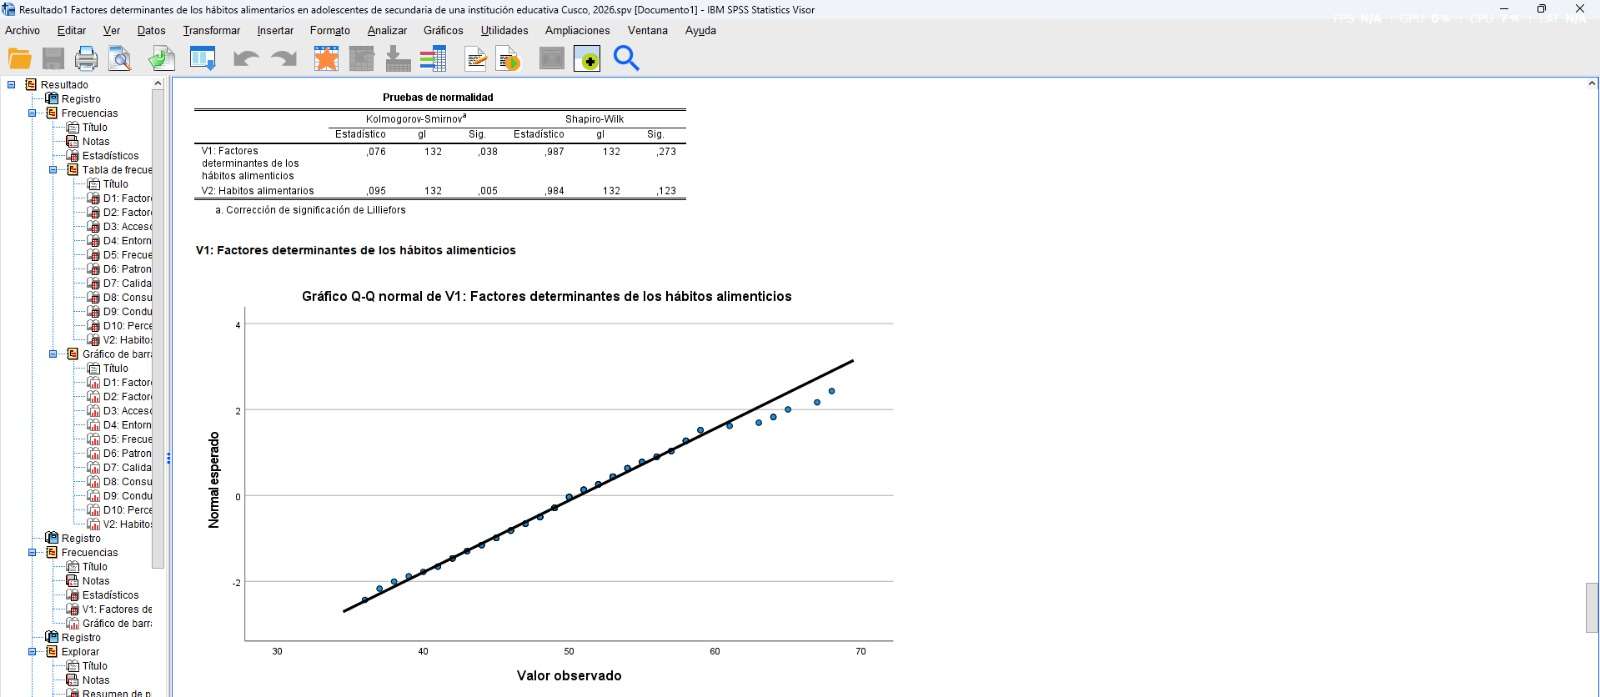Open Print Preview with magnifier page icon
Screen dimensions: 1600x697
[x=120, y=59]
